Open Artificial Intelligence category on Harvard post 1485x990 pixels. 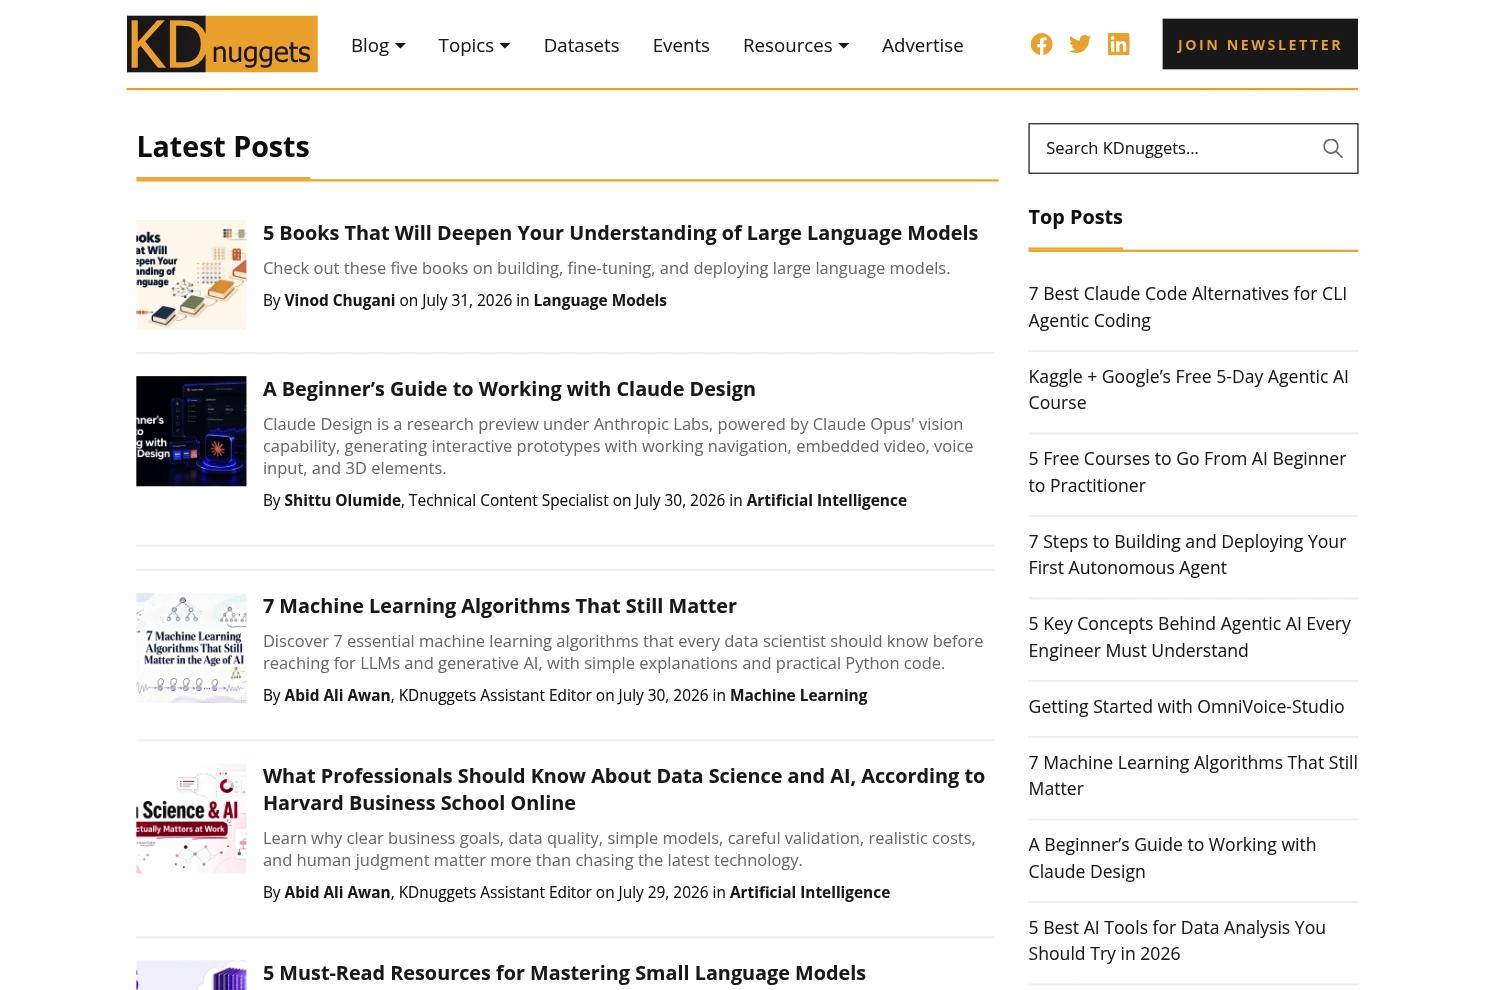click(810, 892)
